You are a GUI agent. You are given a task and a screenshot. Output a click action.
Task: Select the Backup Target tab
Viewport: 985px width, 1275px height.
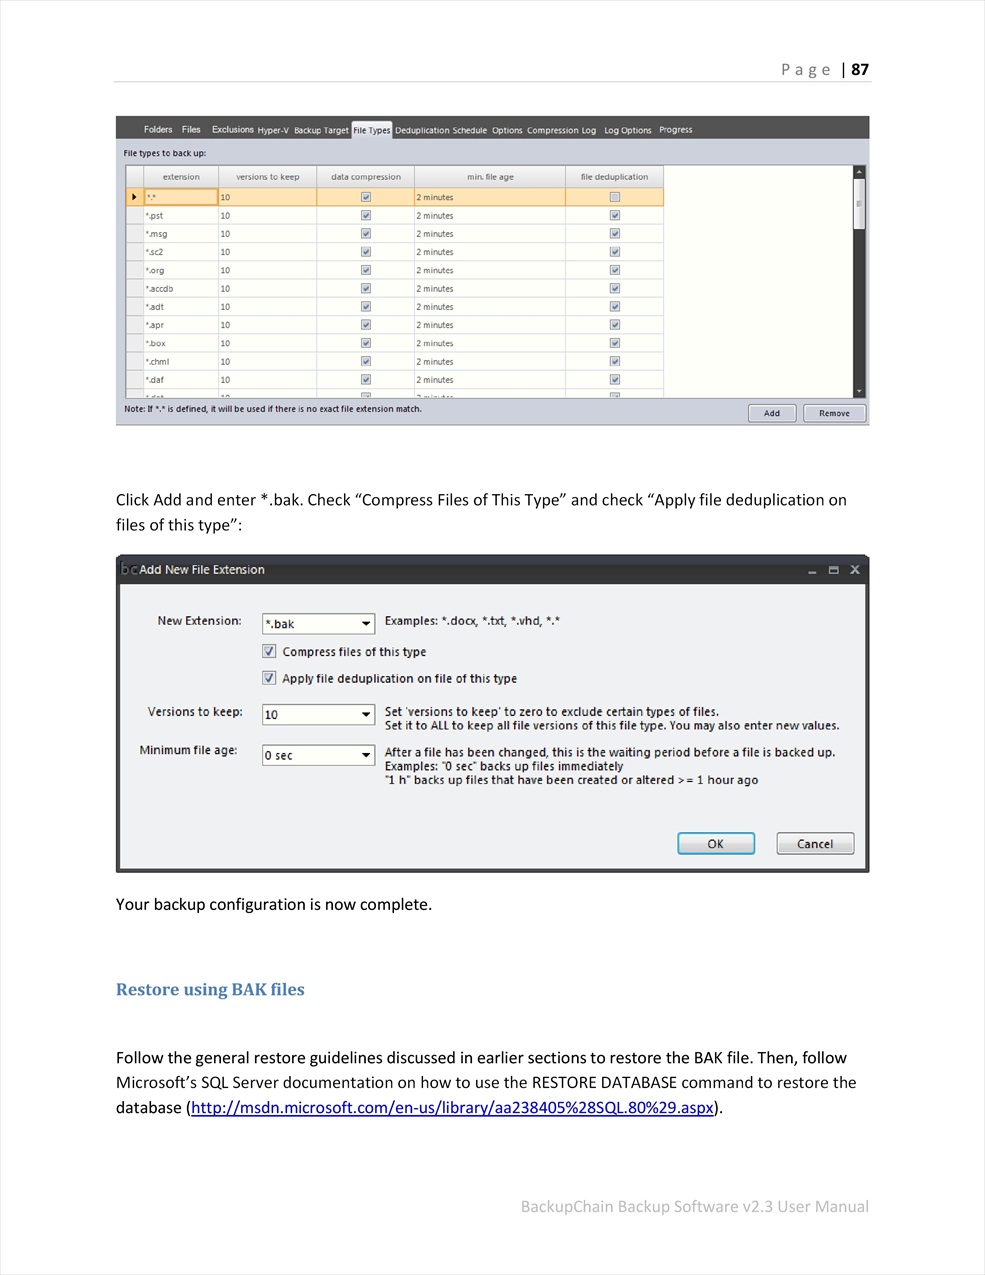[321, 130]
